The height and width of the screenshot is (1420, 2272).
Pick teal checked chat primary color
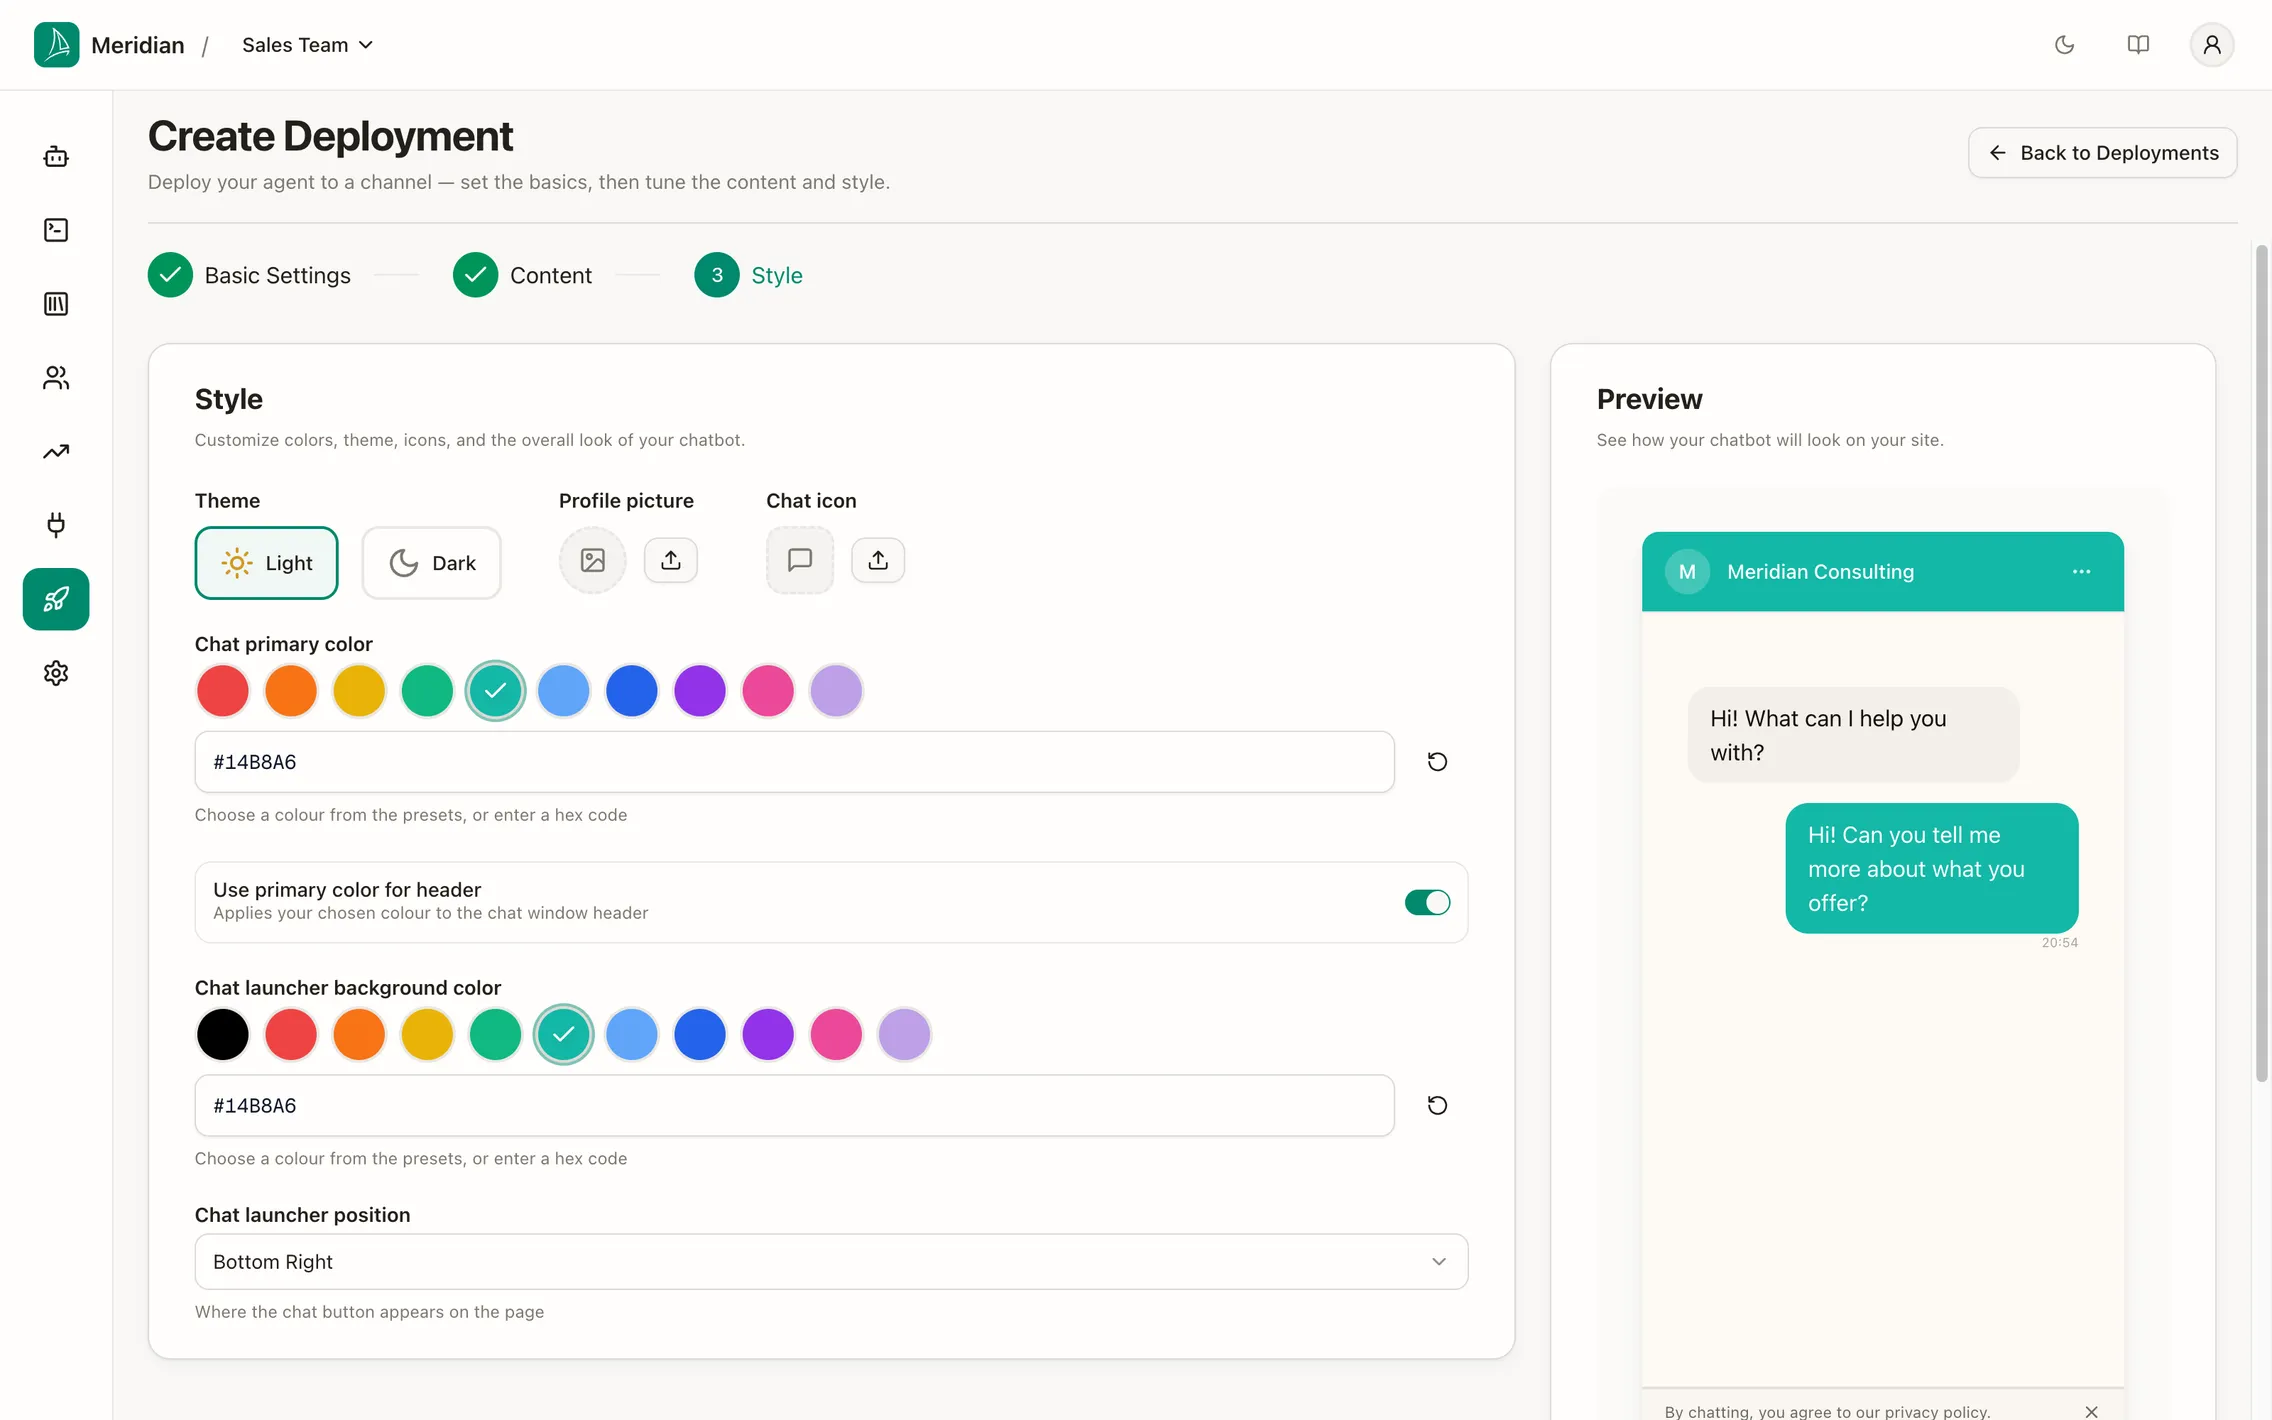[495, 691]
